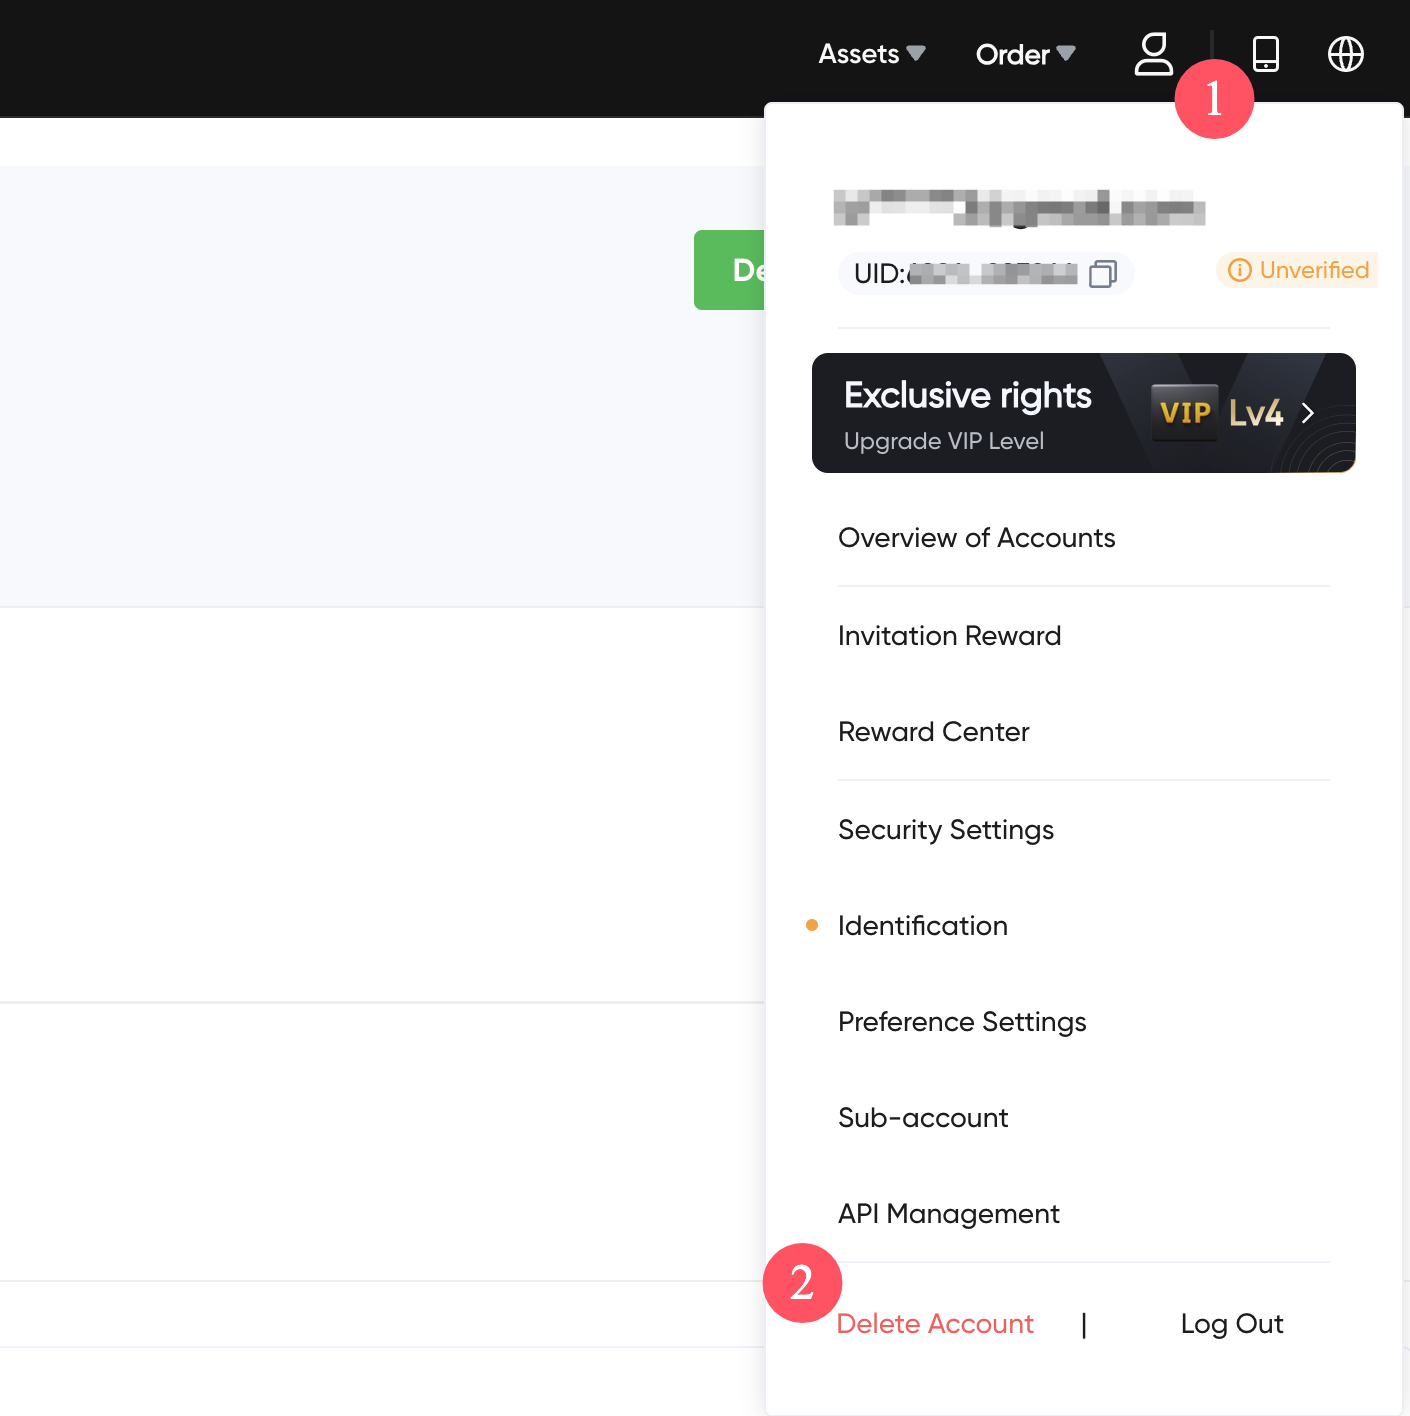
Task: Click Log Out
Action: coord(1231,1324)
